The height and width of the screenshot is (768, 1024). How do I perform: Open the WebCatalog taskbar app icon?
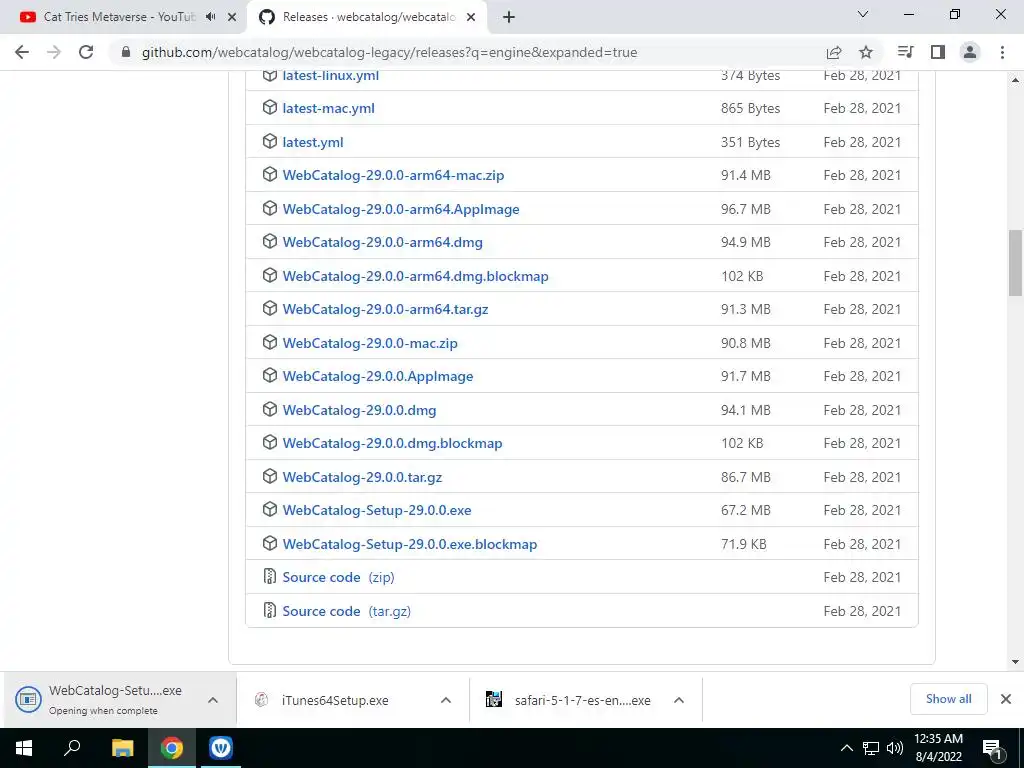pyautogui.click(x=221, y=748)
